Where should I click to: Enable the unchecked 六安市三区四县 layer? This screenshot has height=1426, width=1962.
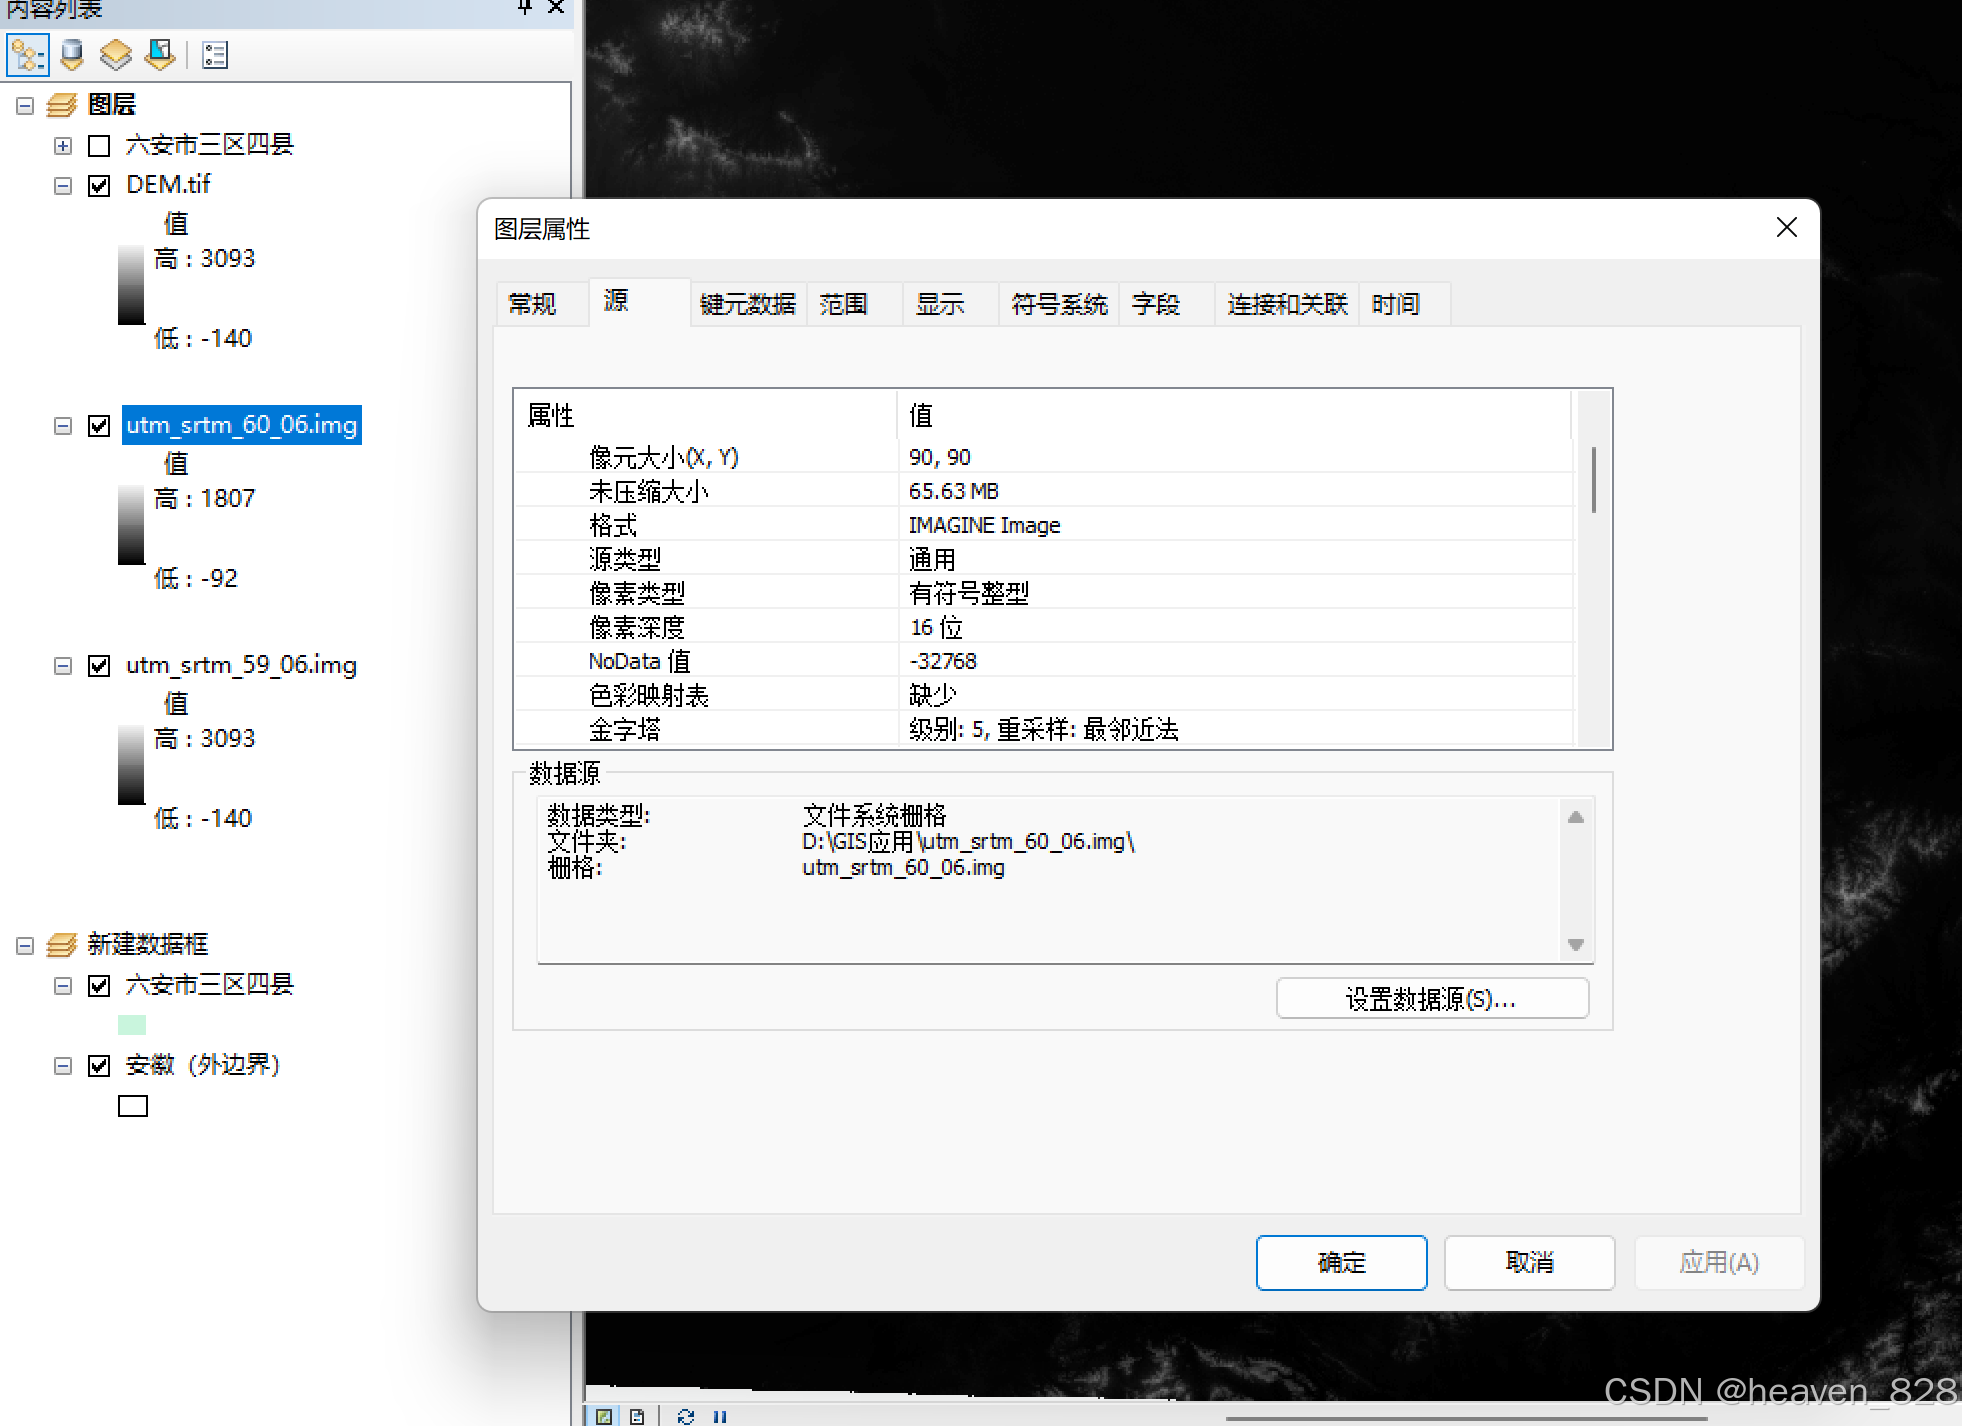(x=99, y=146)
